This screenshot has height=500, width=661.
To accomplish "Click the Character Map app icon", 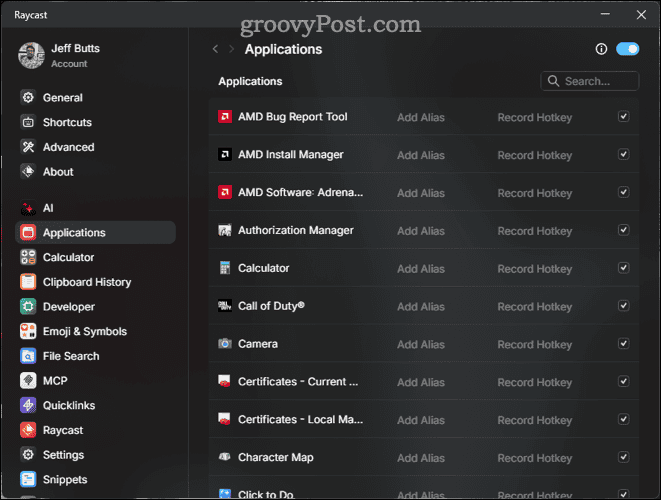I will (x=225, y=457).
